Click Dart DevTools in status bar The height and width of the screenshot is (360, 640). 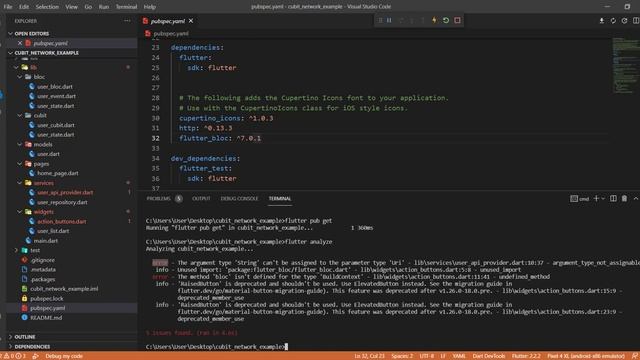coord(489,356)
